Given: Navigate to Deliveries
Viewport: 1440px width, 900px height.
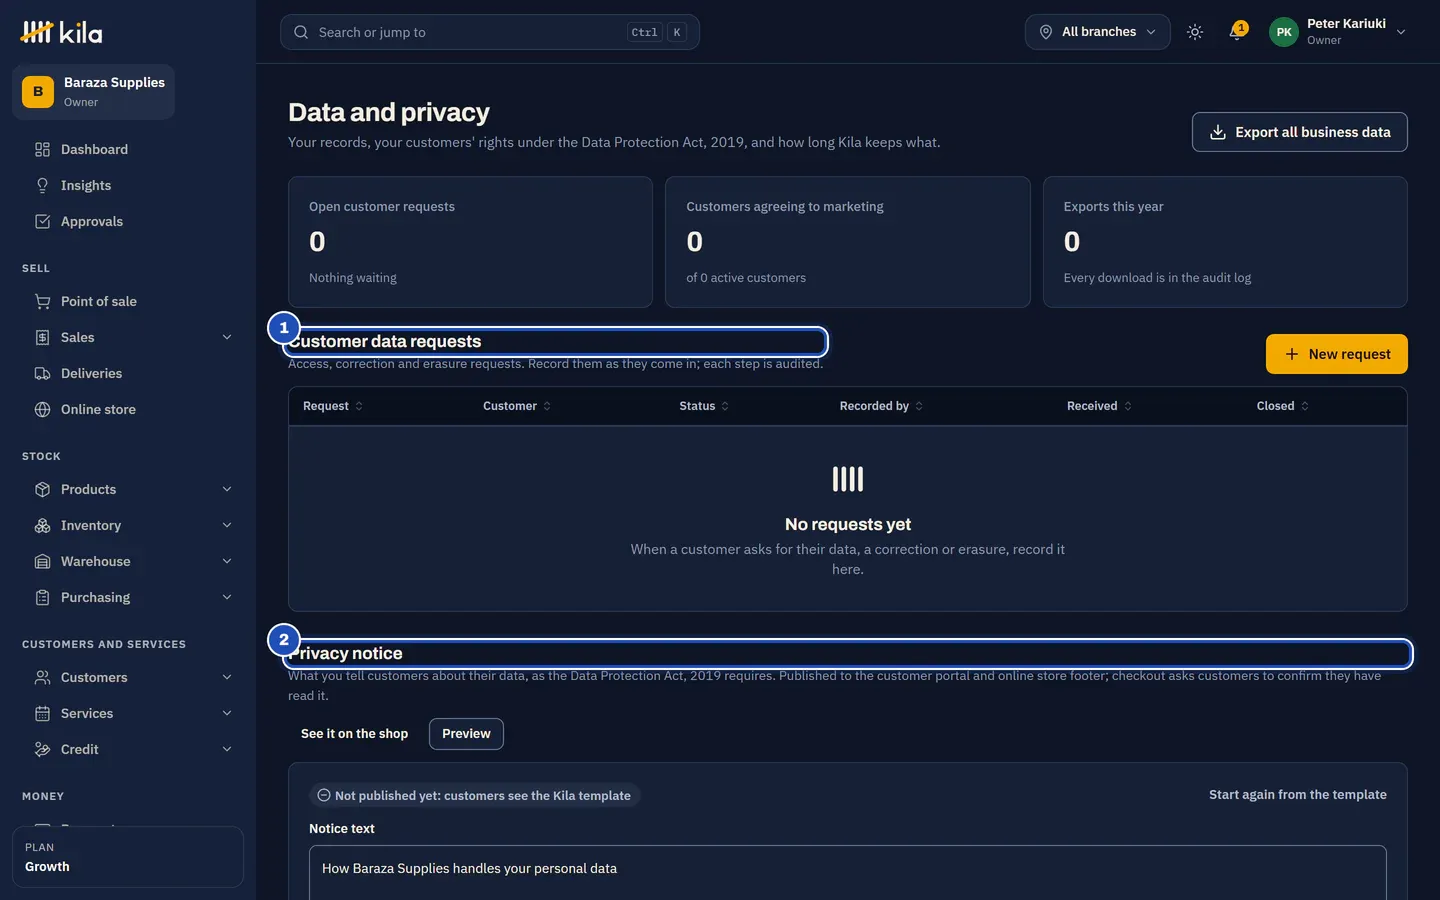Looking at the screenshot, I should point(128,373).
